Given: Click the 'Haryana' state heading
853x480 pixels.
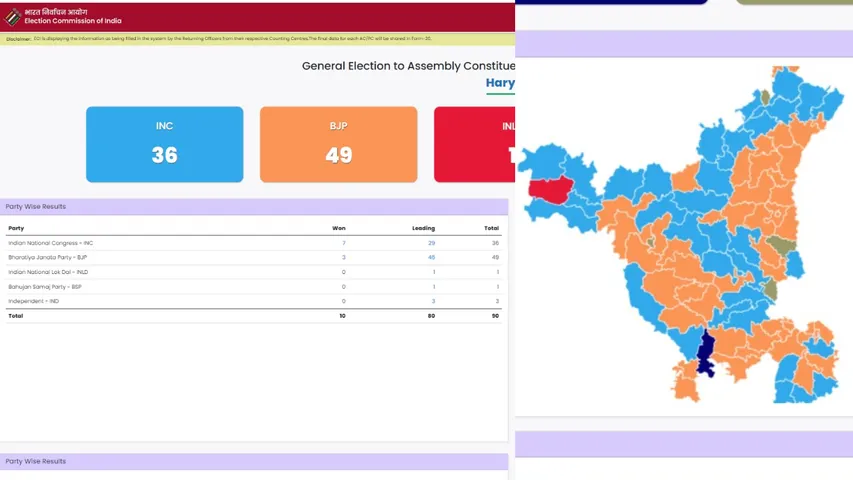Looking at the screenshot, I should click(500, 83).
